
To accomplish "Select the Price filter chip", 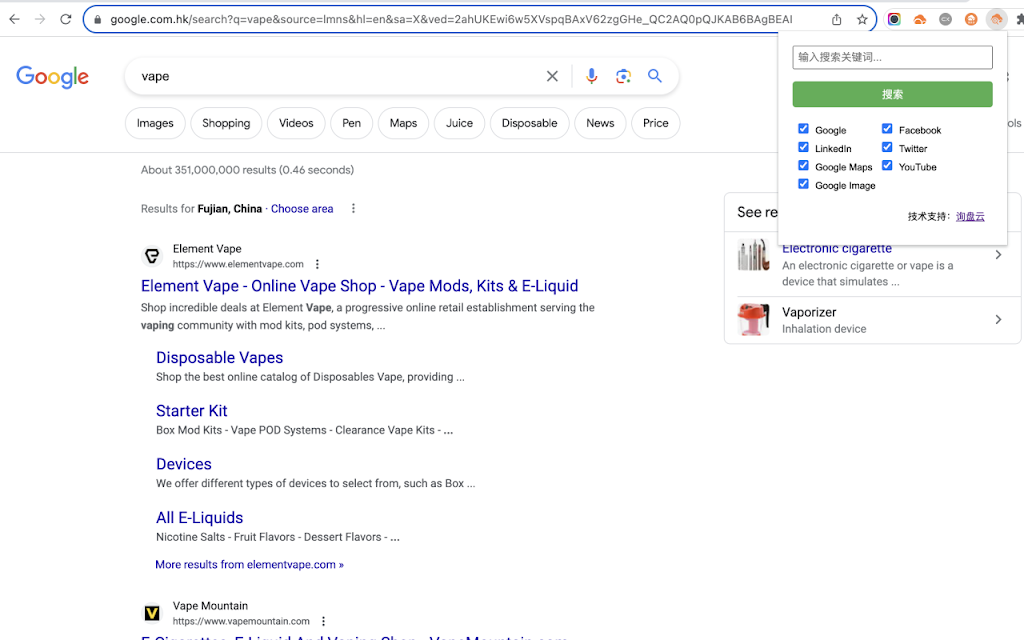I will (656, 123).
